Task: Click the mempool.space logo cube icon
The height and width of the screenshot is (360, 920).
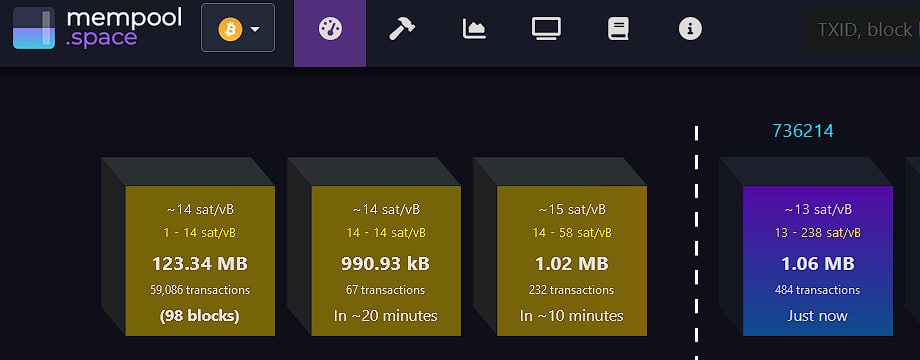Action: pyautogui.click(x=34, y=28)
